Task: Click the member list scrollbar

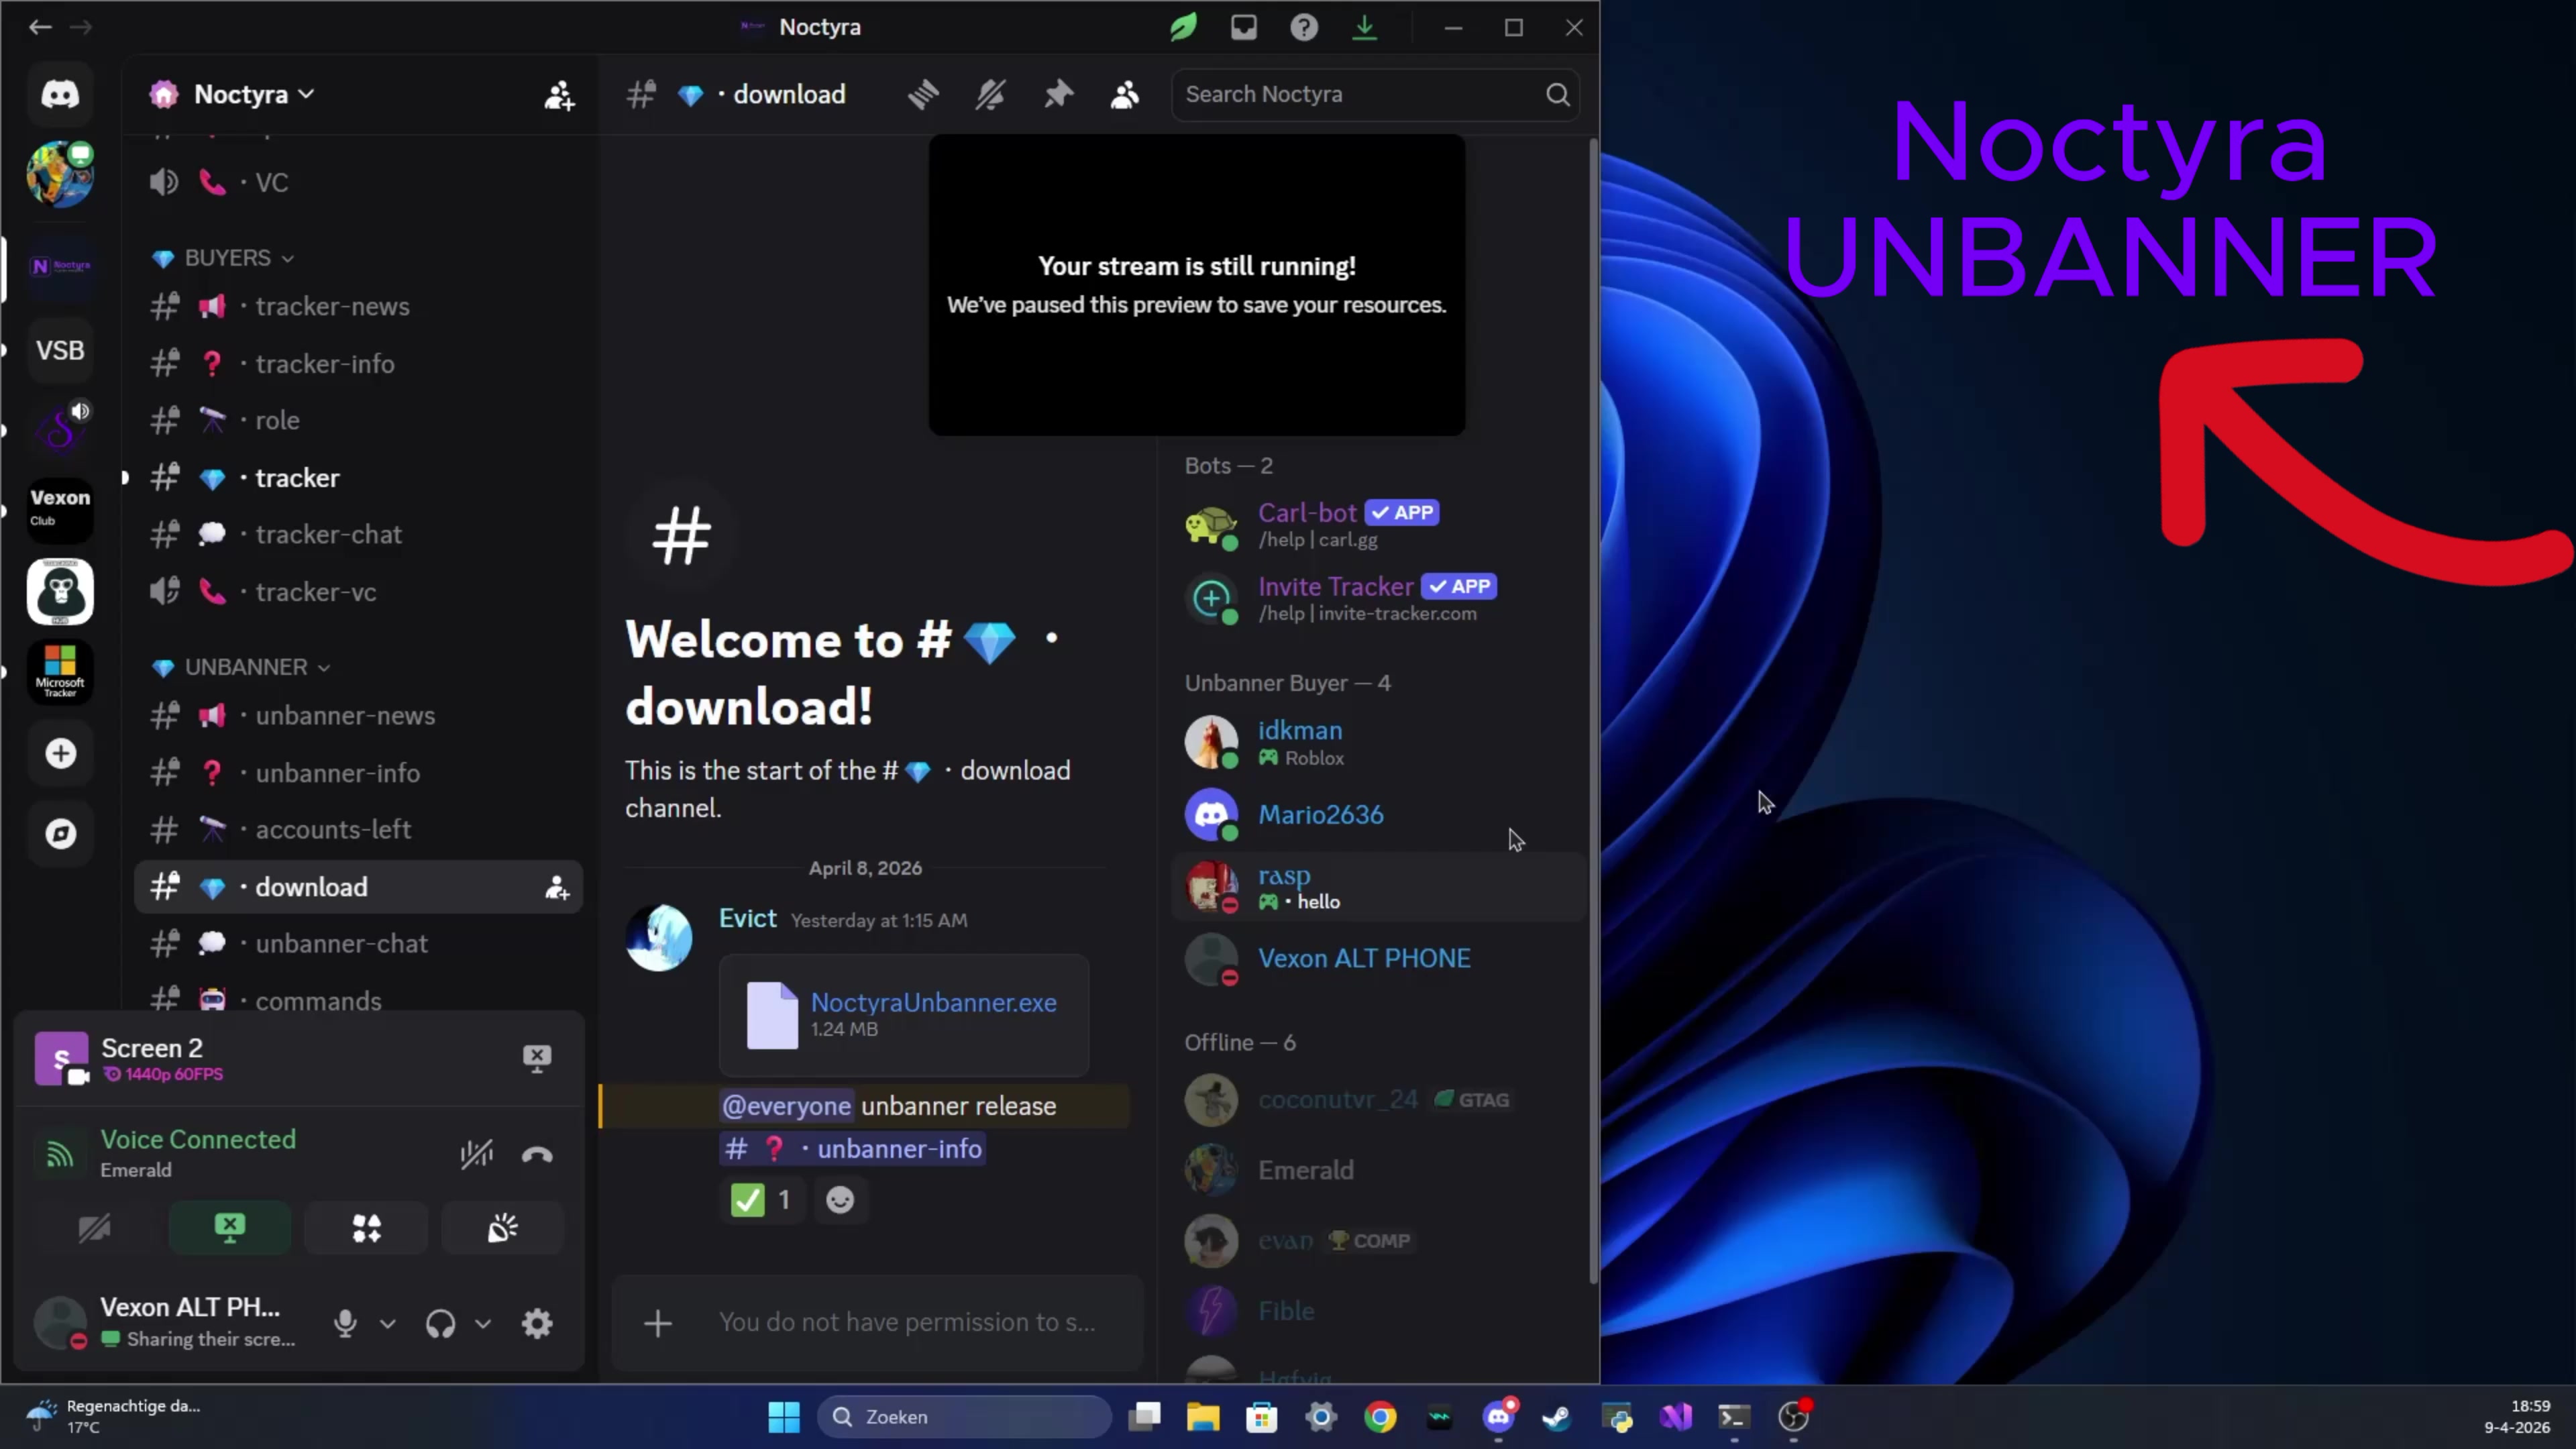Action: [x=1593, y=710]
